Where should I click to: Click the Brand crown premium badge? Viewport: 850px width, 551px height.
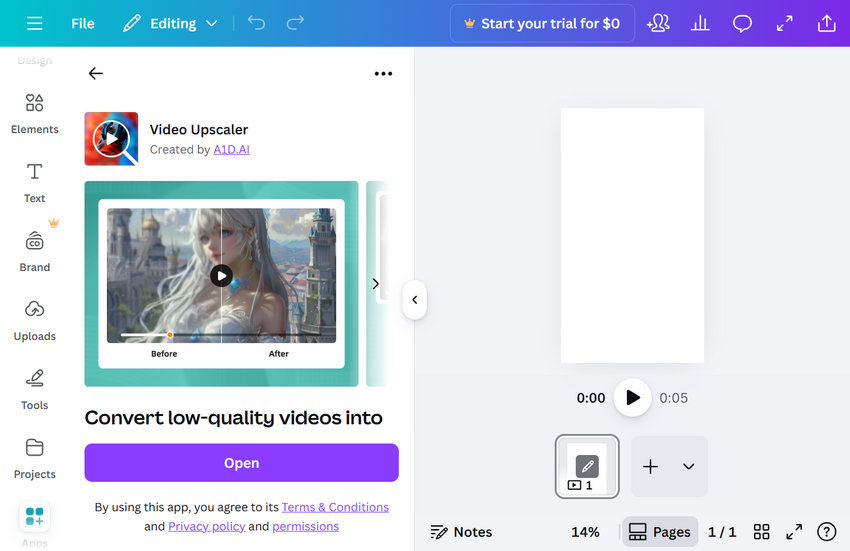coord(54,223)
